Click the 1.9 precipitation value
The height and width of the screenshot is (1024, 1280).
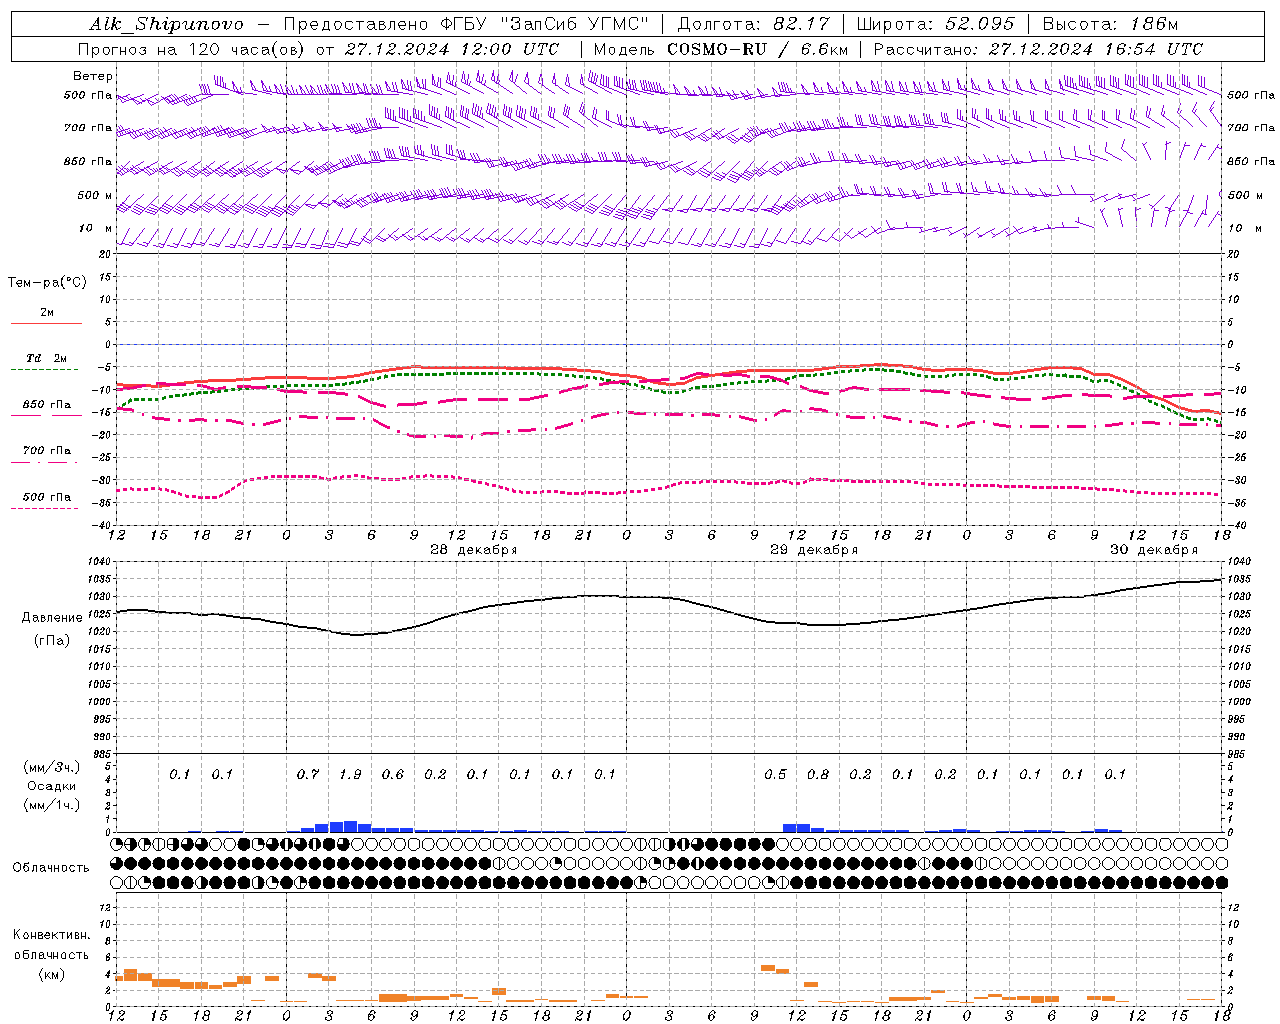pyautogui.click(x=350, y=775)
